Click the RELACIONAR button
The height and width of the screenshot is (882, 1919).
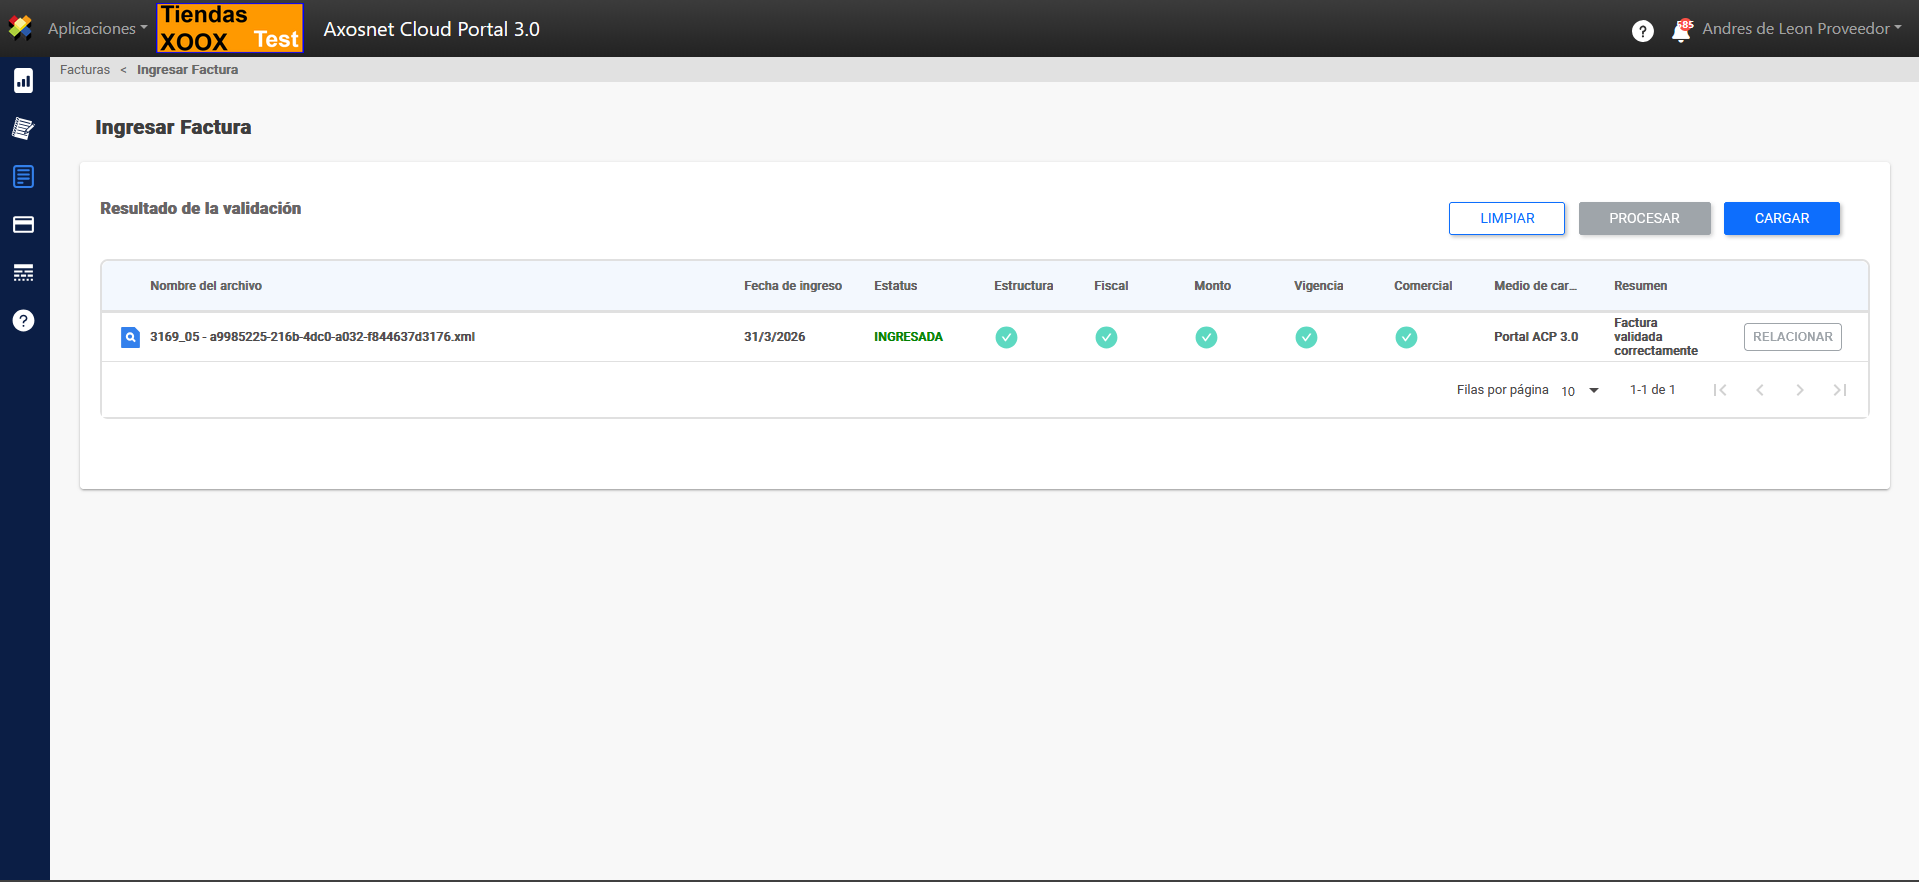tap(1792, 337)
